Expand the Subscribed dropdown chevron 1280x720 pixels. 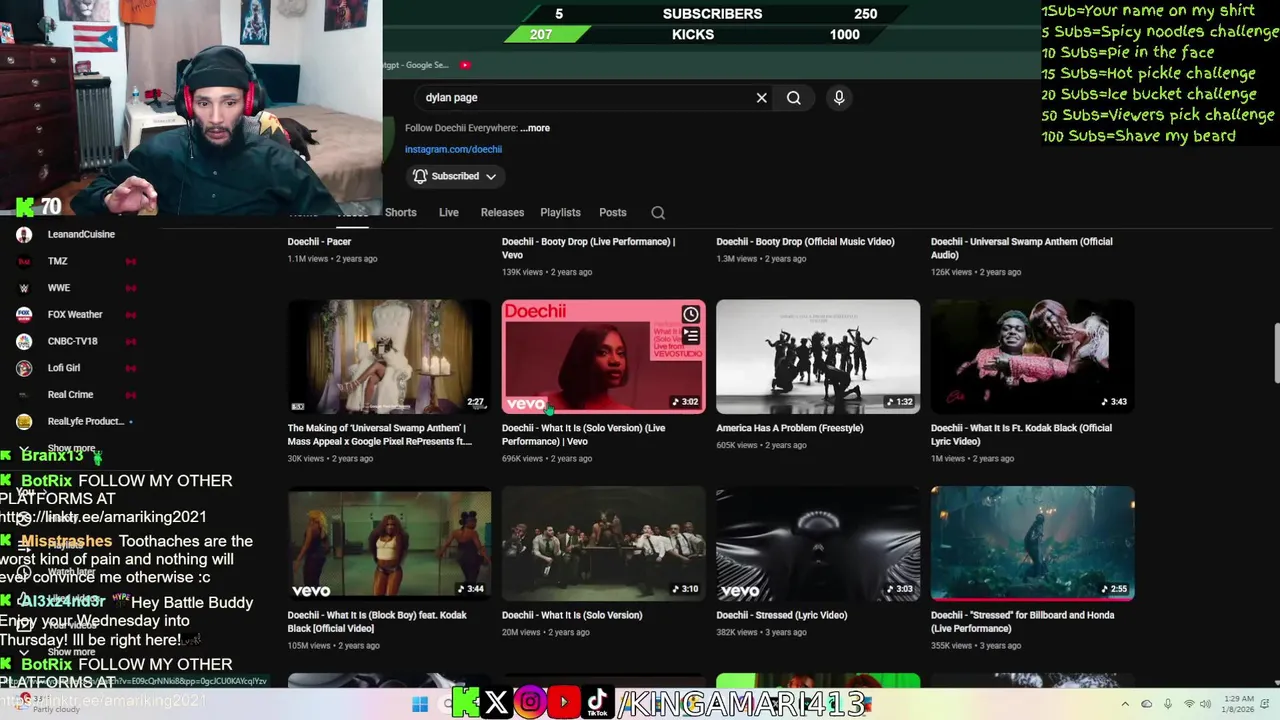tap(491, 176)
